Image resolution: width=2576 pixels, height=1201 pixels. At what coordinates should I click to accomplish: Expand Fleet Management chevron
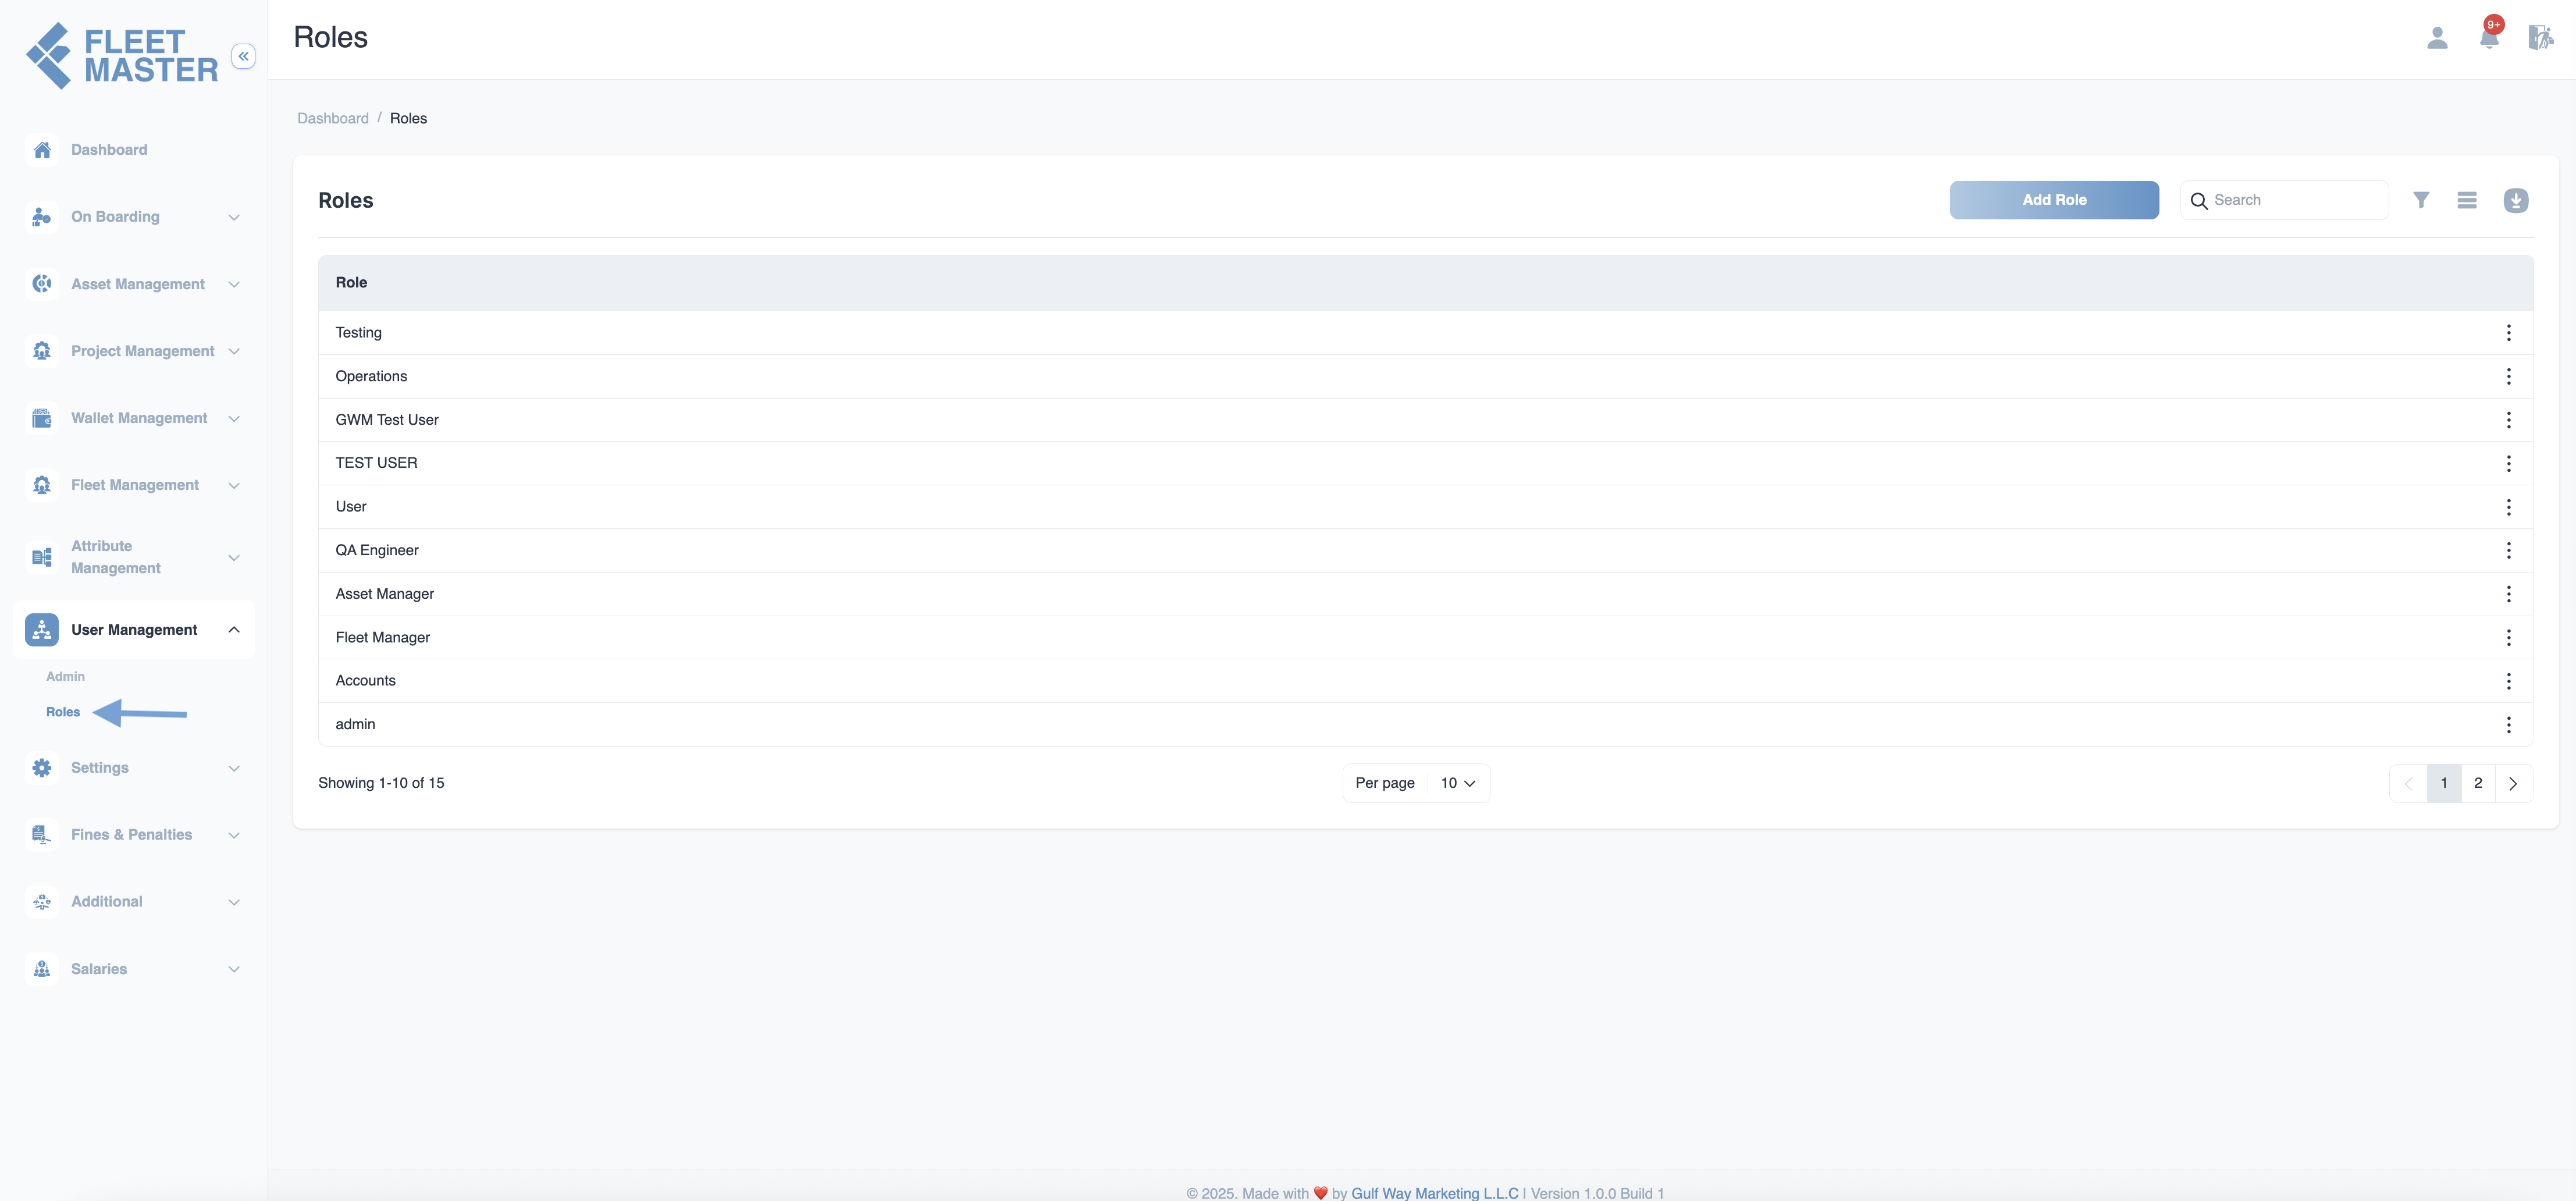pyautogui.click(x=234, y=485)
